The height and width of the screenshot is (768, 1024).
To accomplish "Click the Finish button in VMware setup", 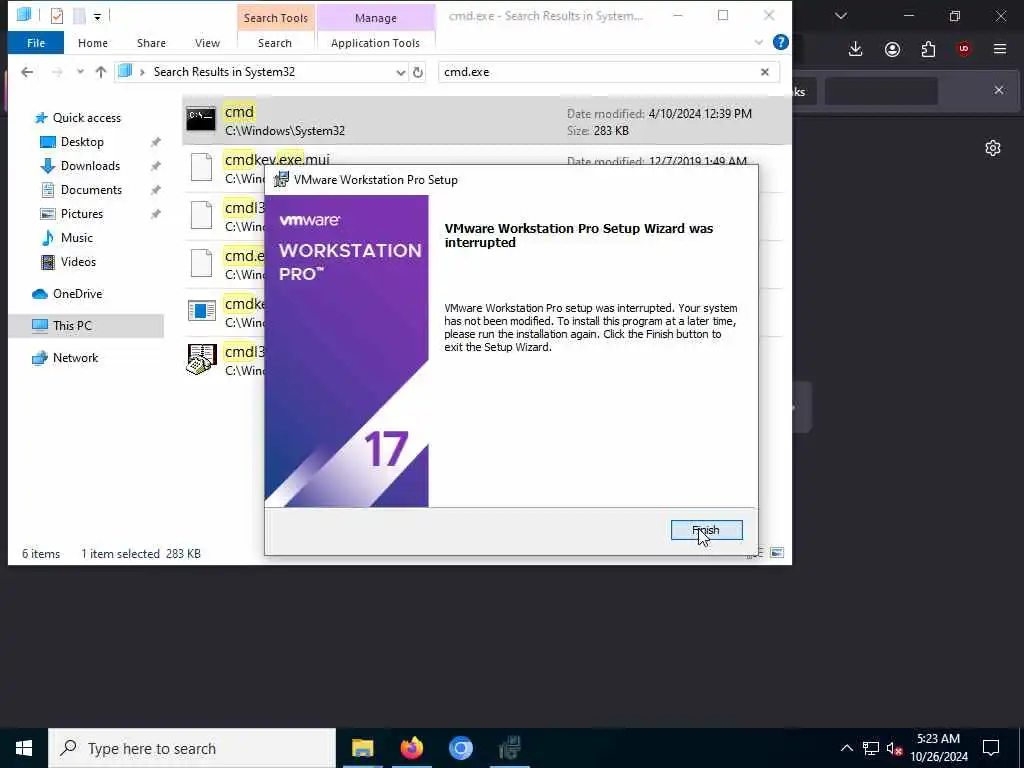I will coord(707,530).
